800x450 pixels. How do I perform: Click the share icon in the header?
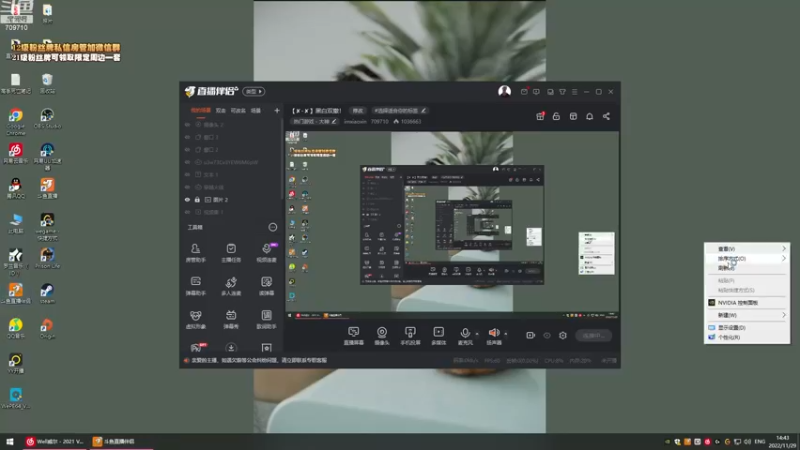click(606, 116)
